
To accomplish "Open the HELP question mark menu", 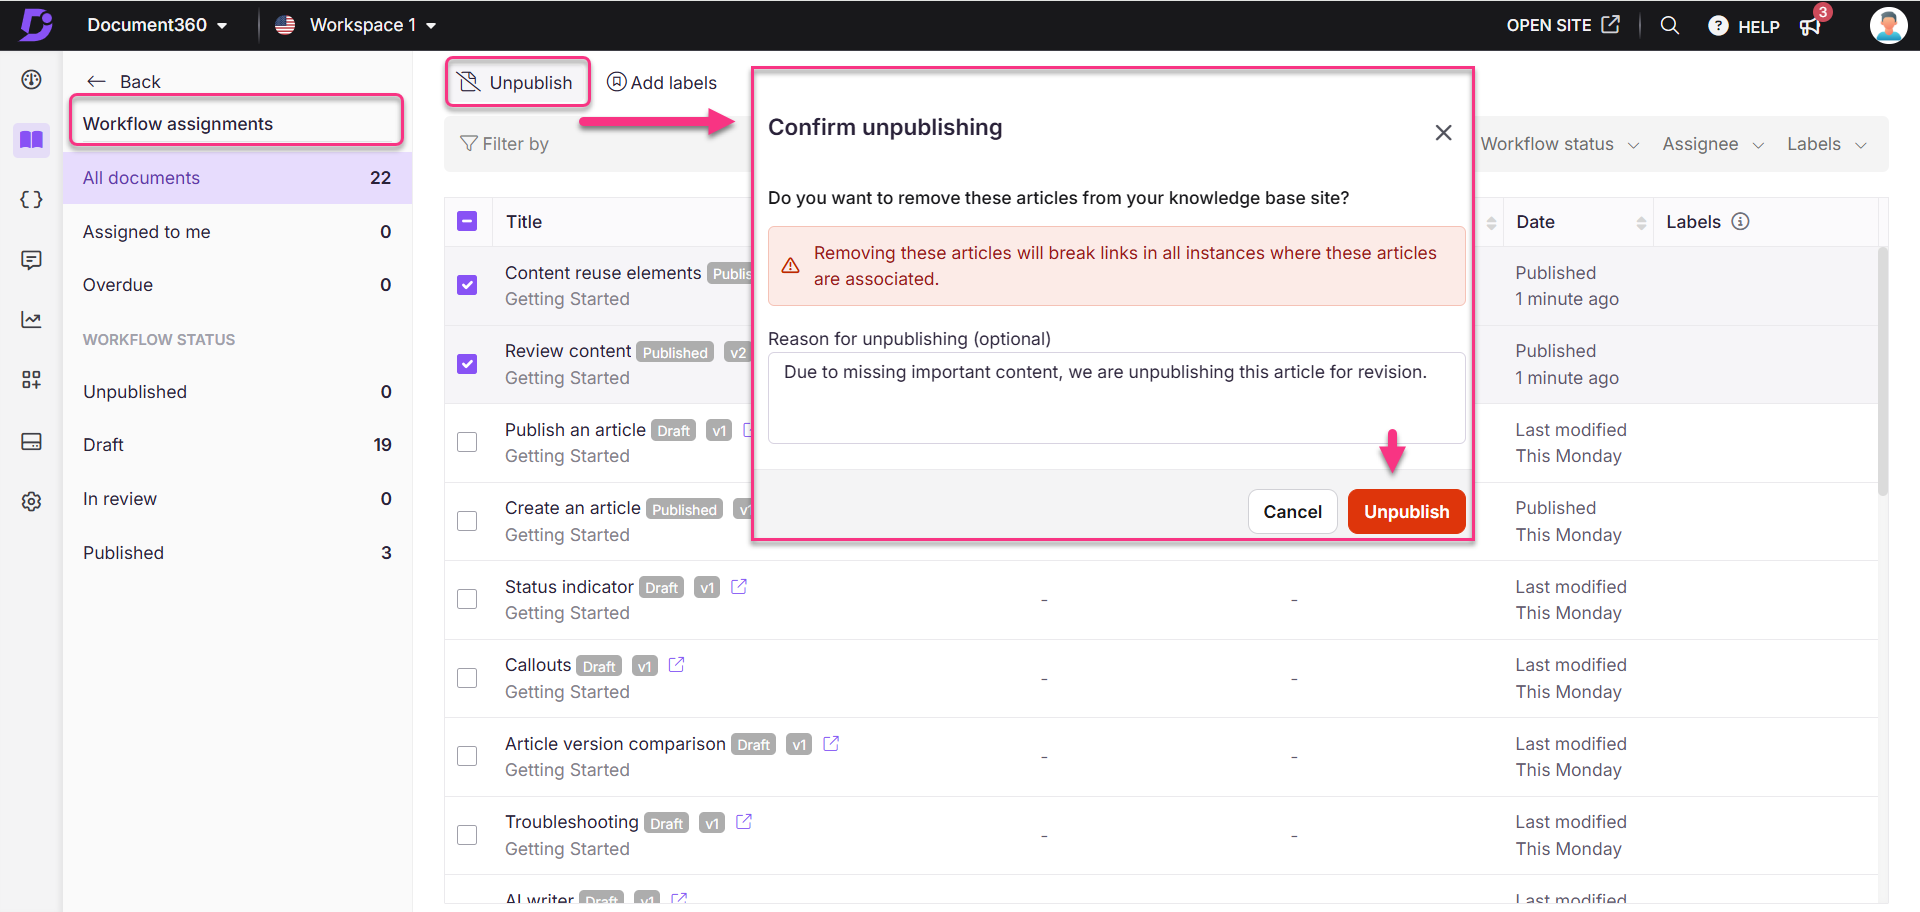I will (x=1744, y=26).
